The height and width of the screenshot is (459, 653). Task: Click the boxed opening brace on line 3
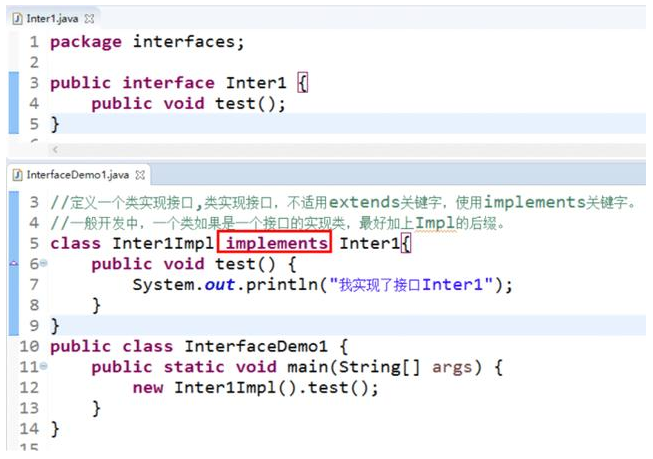[304, 83]
